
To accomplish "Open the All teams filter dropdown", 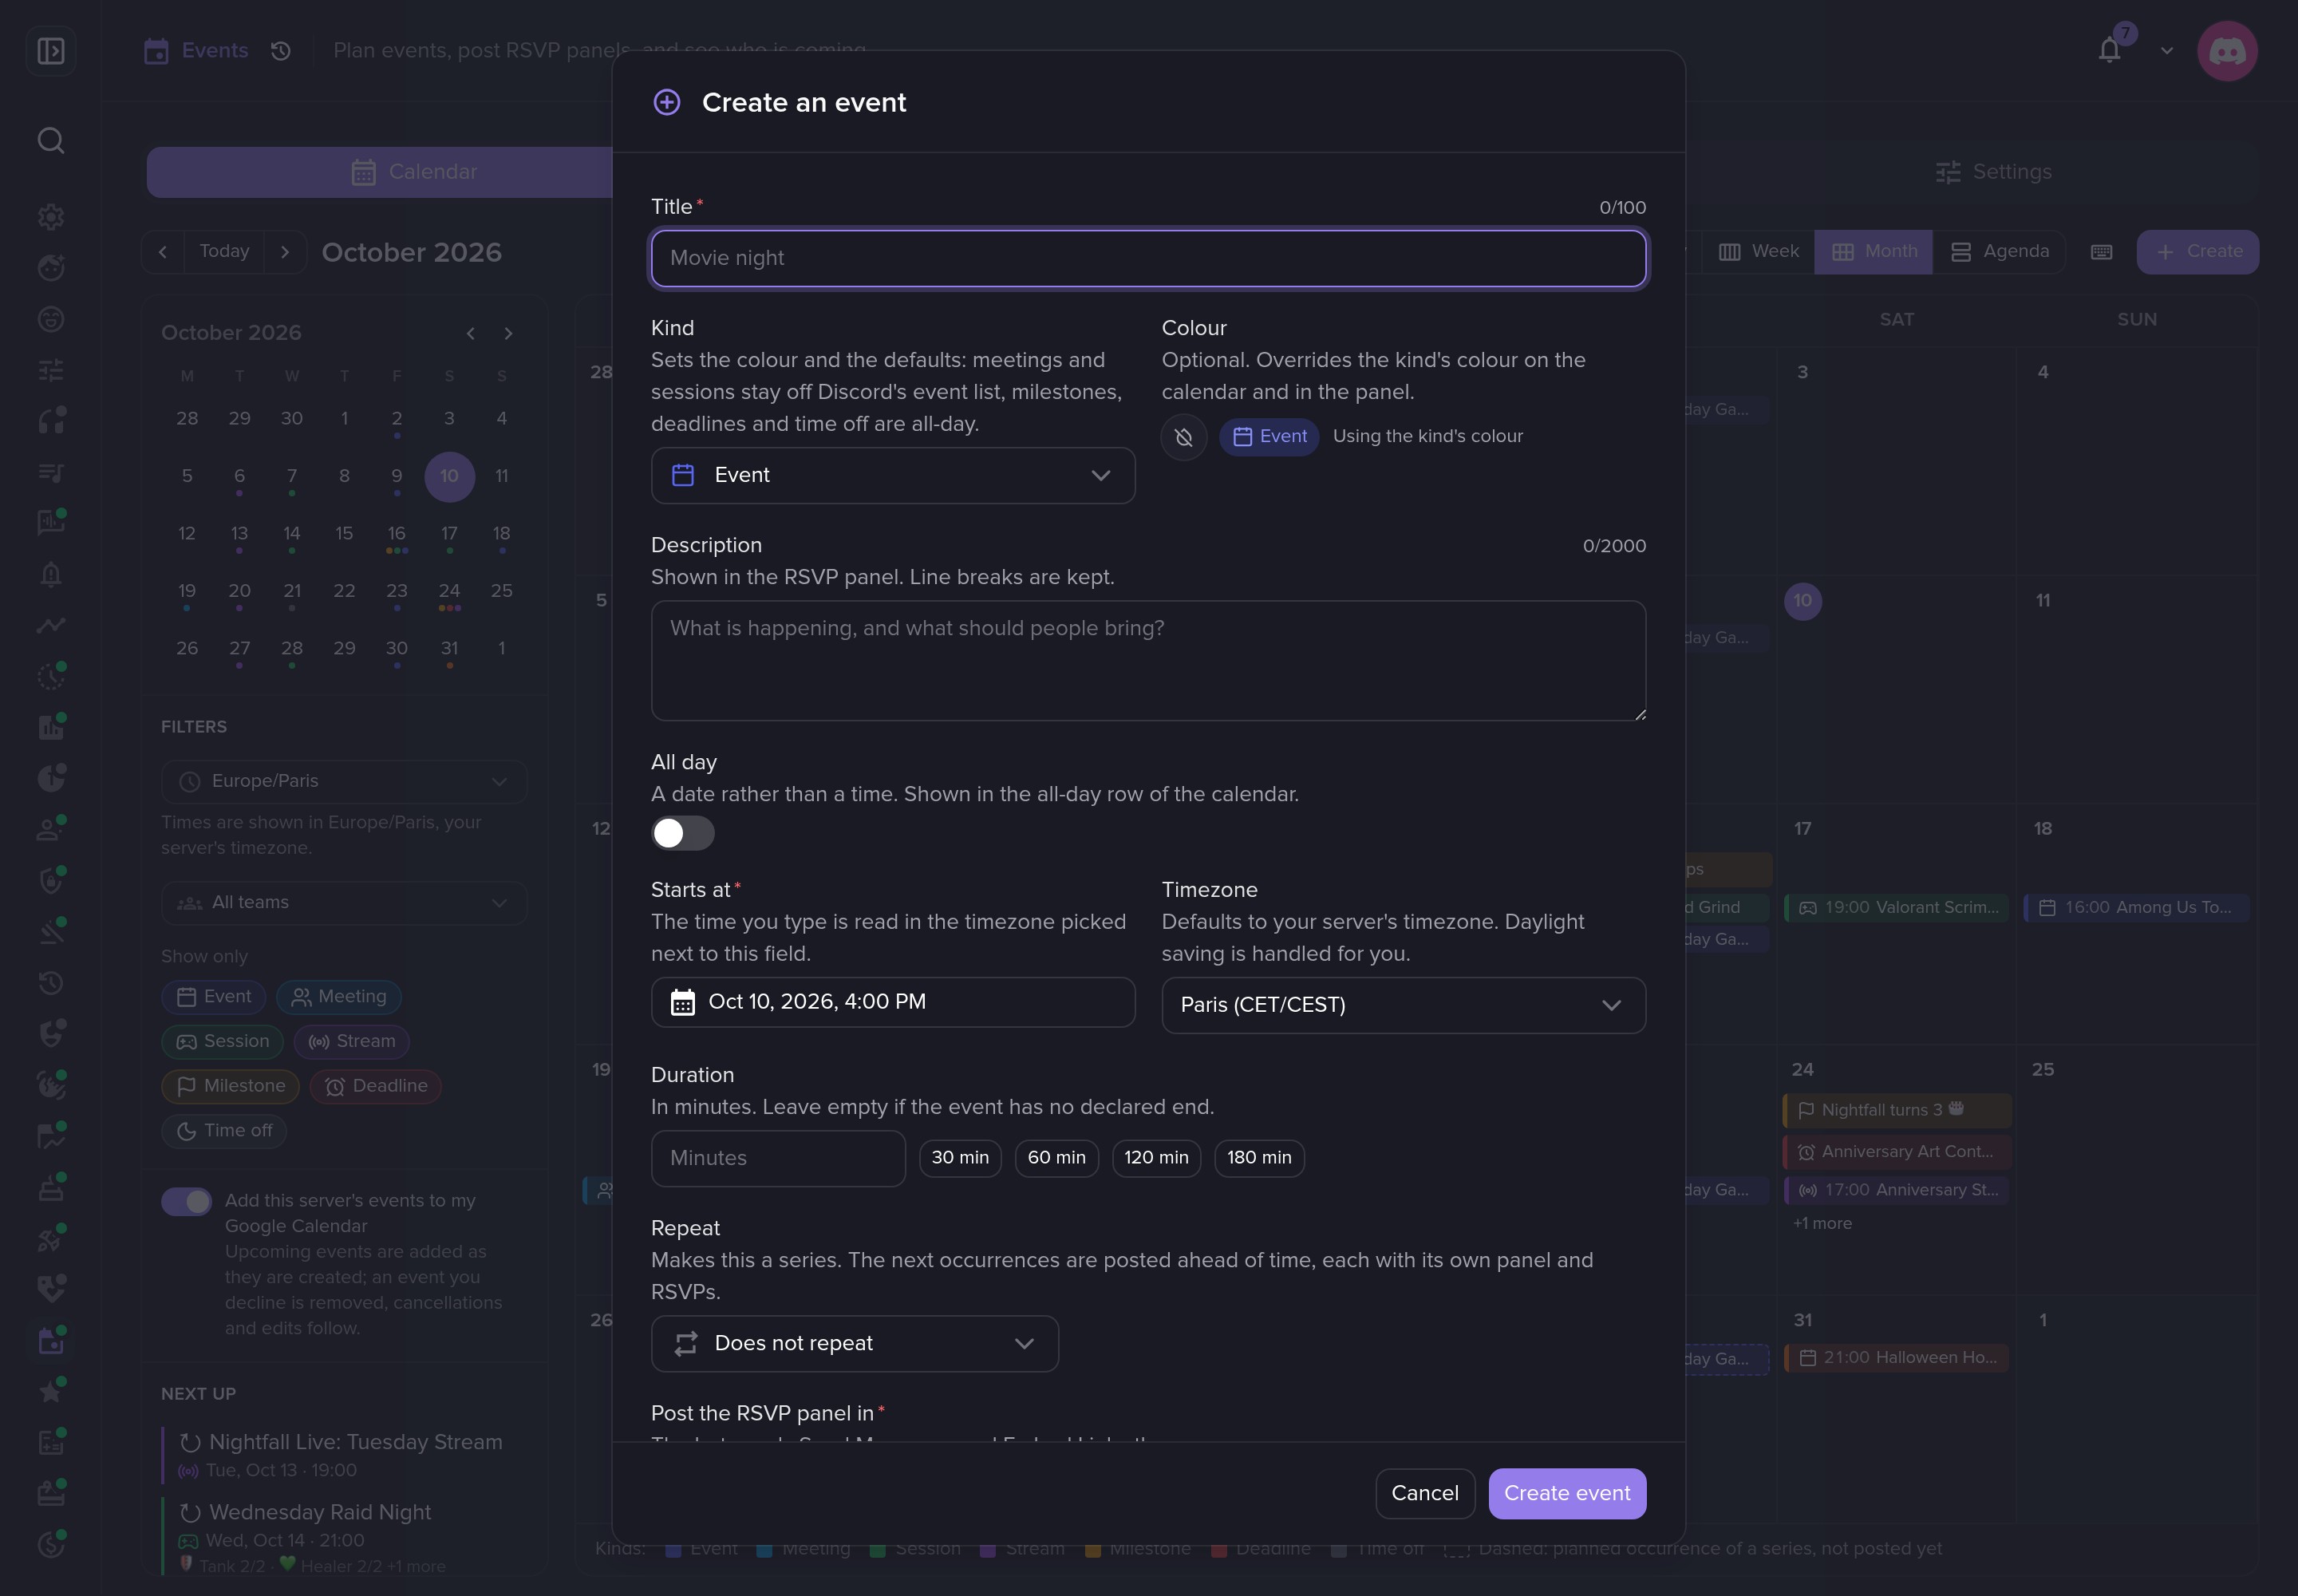I will click(344, 903).
